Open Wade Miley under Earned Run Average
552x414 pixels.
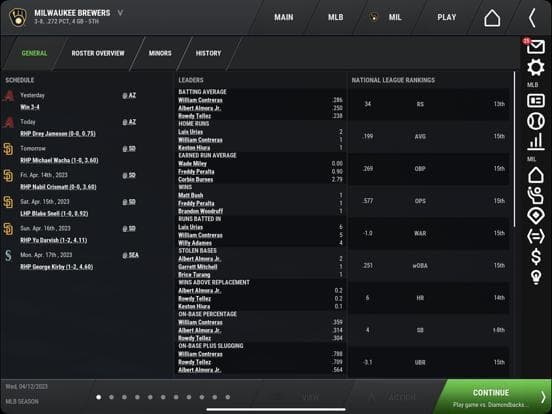tap(192, 164)
